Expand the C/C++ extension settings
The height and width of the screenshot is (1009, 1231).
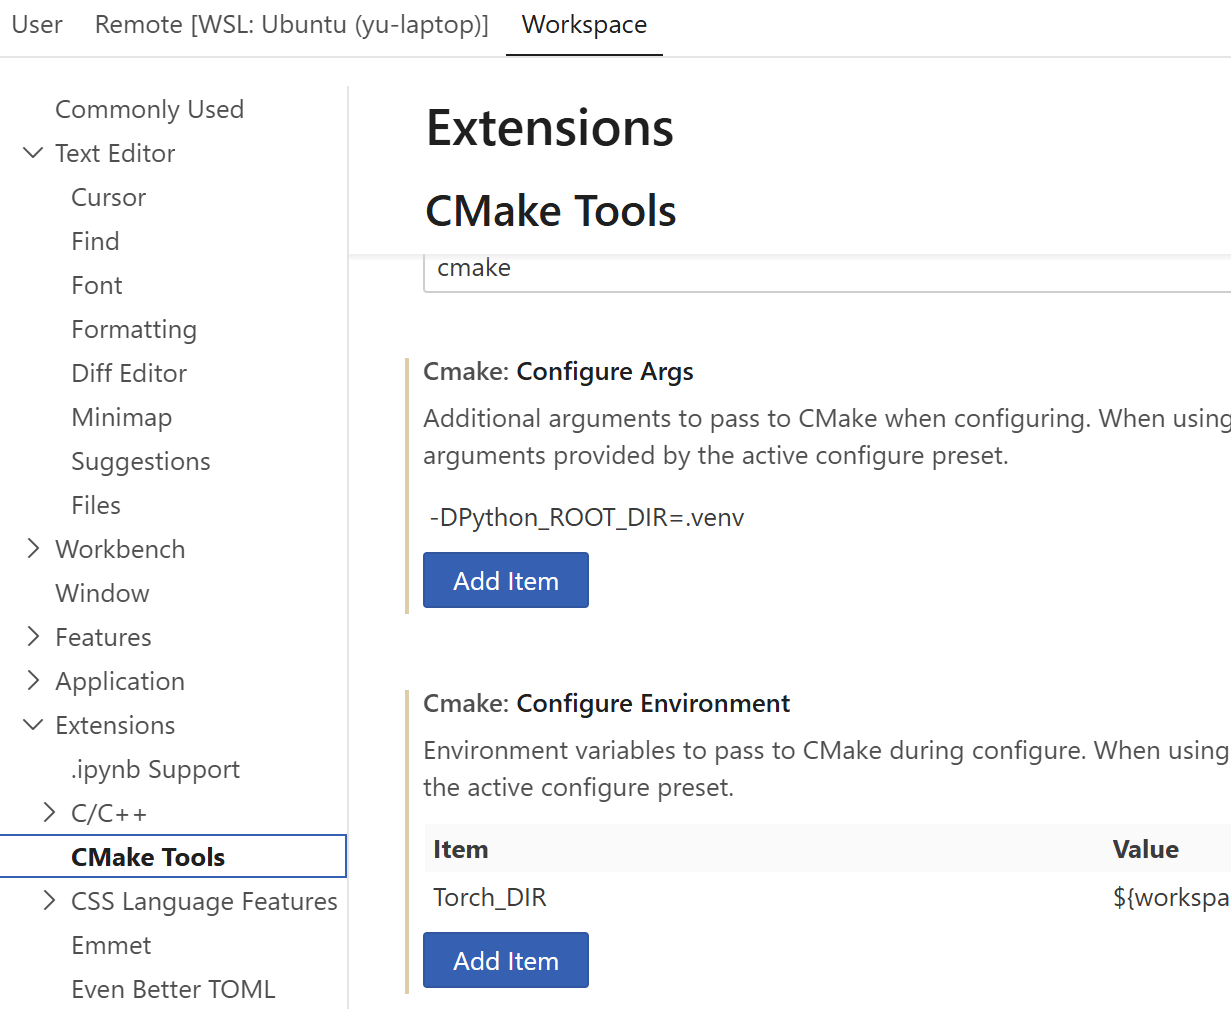(49, 813)
